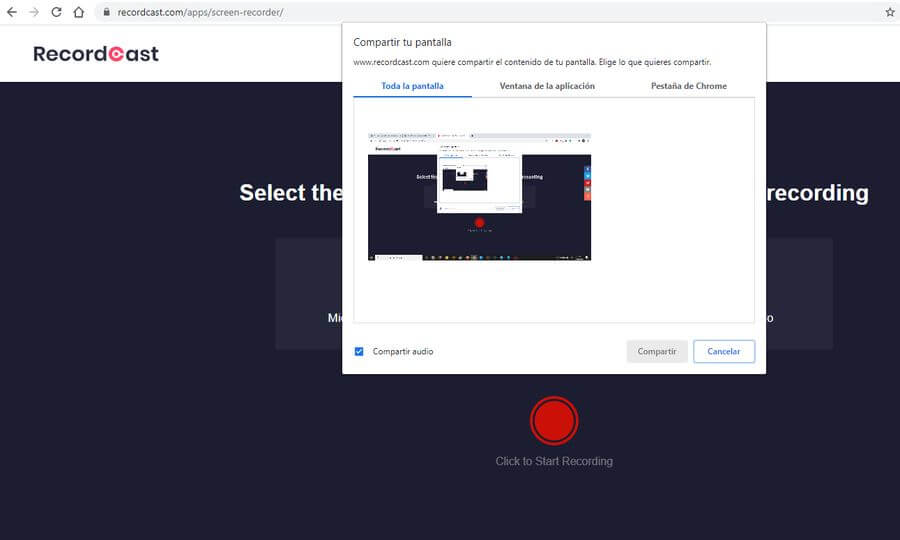900x540 pixels.
Task: Click the RecordCast logo
Action: point(96,54)
